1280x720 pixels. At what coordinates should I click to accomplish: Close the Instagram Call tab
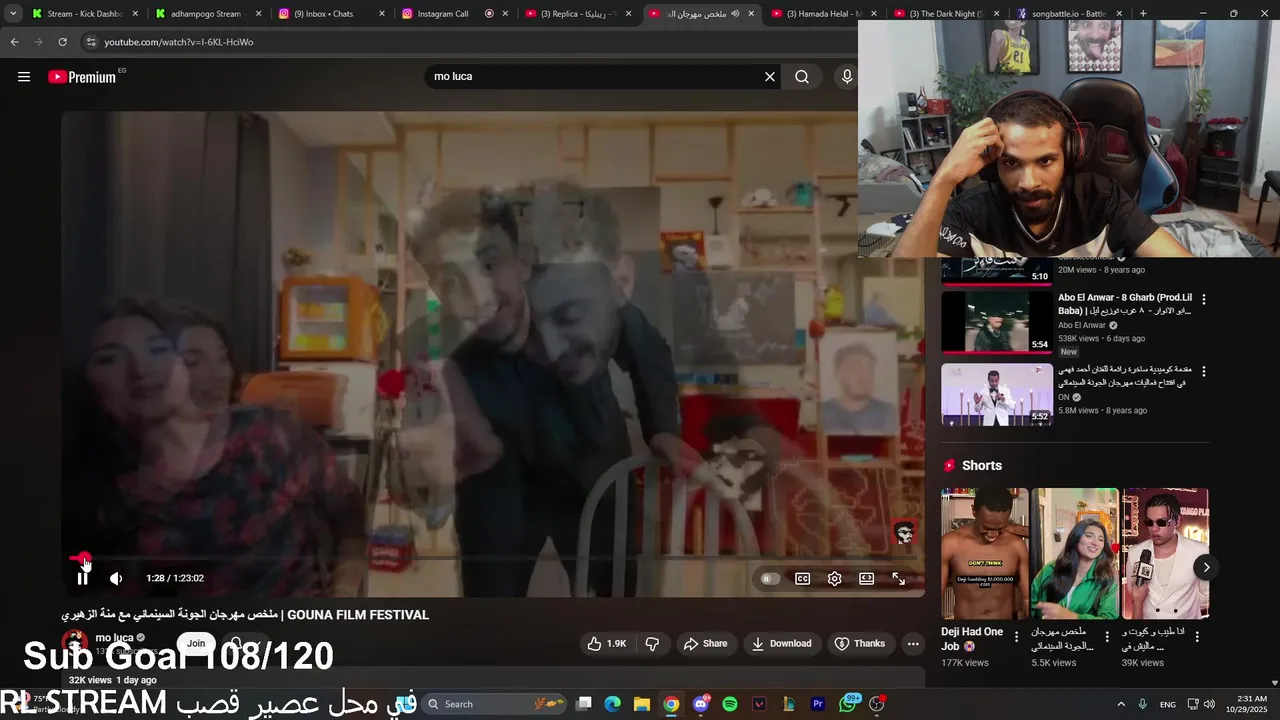[506, 14]
